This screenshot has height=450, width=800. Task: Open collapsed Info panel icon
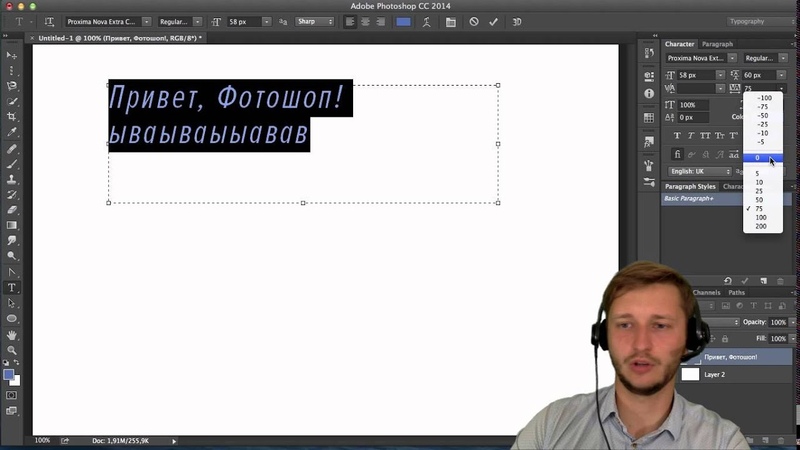[649, 94]
